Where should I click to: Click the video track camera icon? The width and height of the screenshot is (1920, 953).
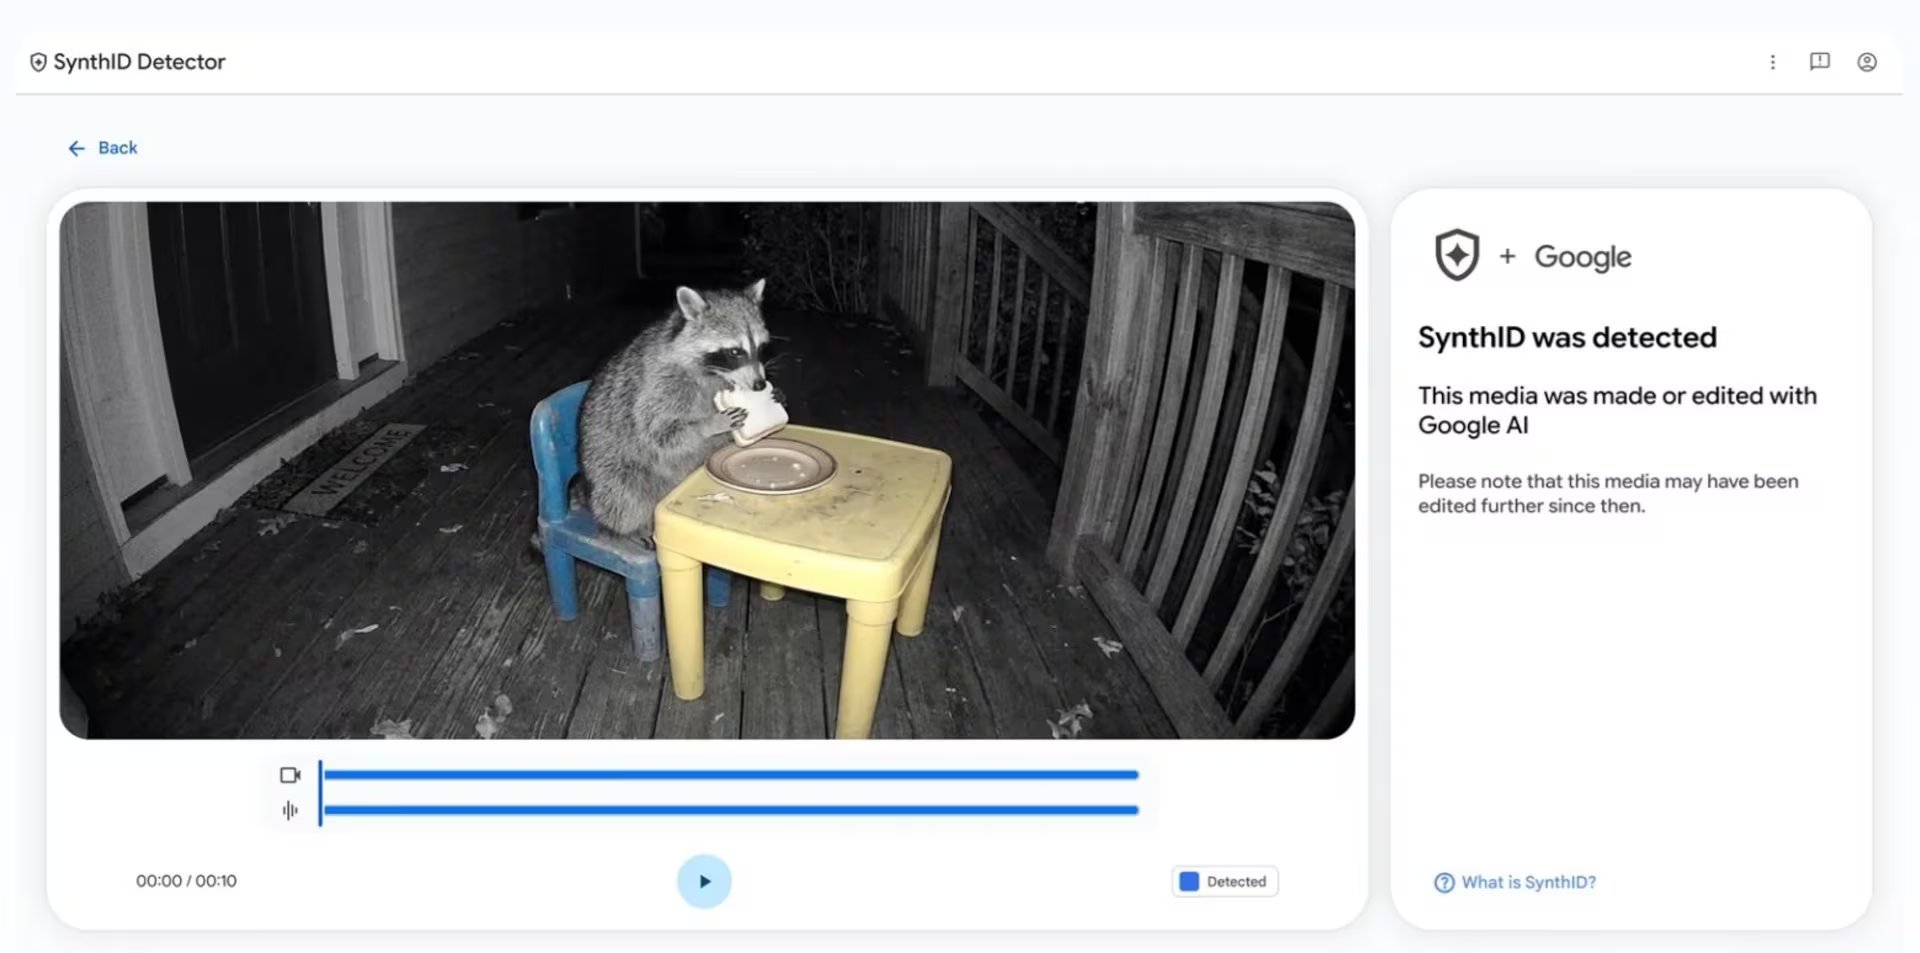click(290, 775)
